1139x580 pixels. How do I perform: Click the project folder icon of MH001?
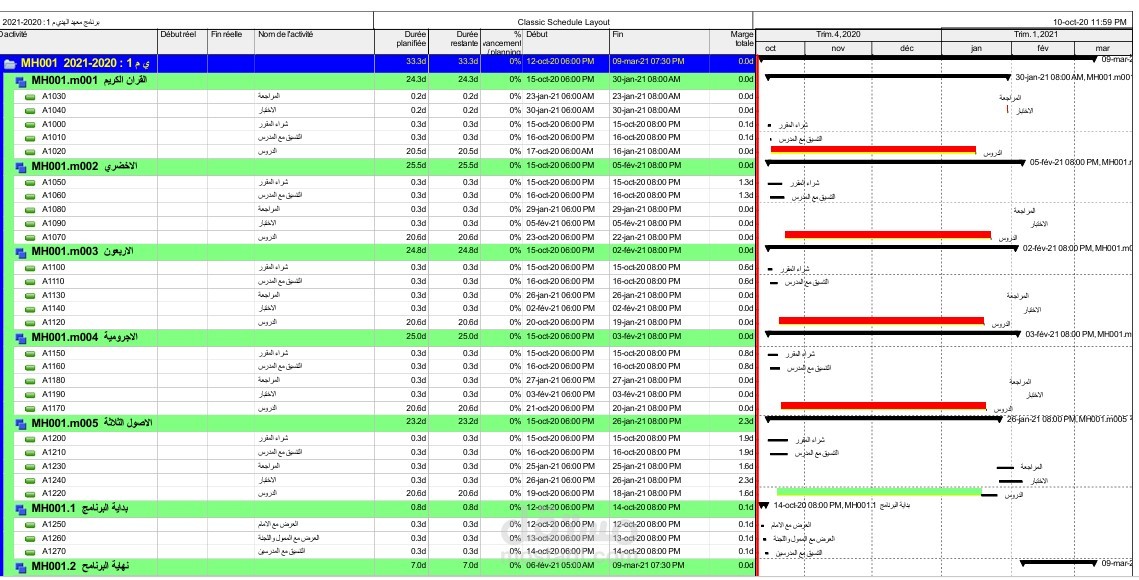9,64
